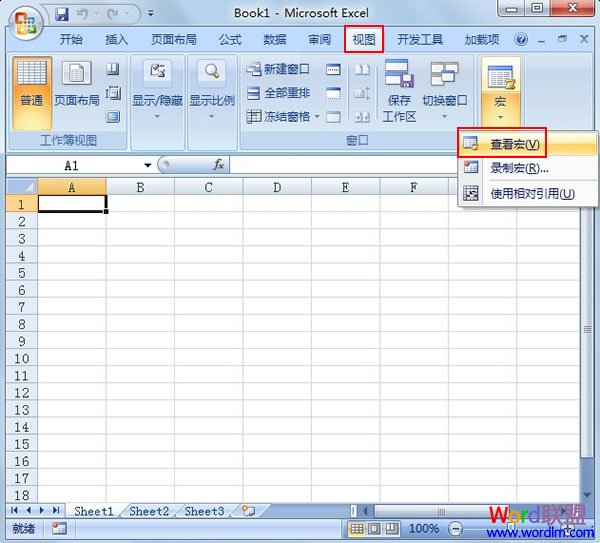Click Full Screen small icon
Viewport: 600px width, 543px height.
[113, 117]
